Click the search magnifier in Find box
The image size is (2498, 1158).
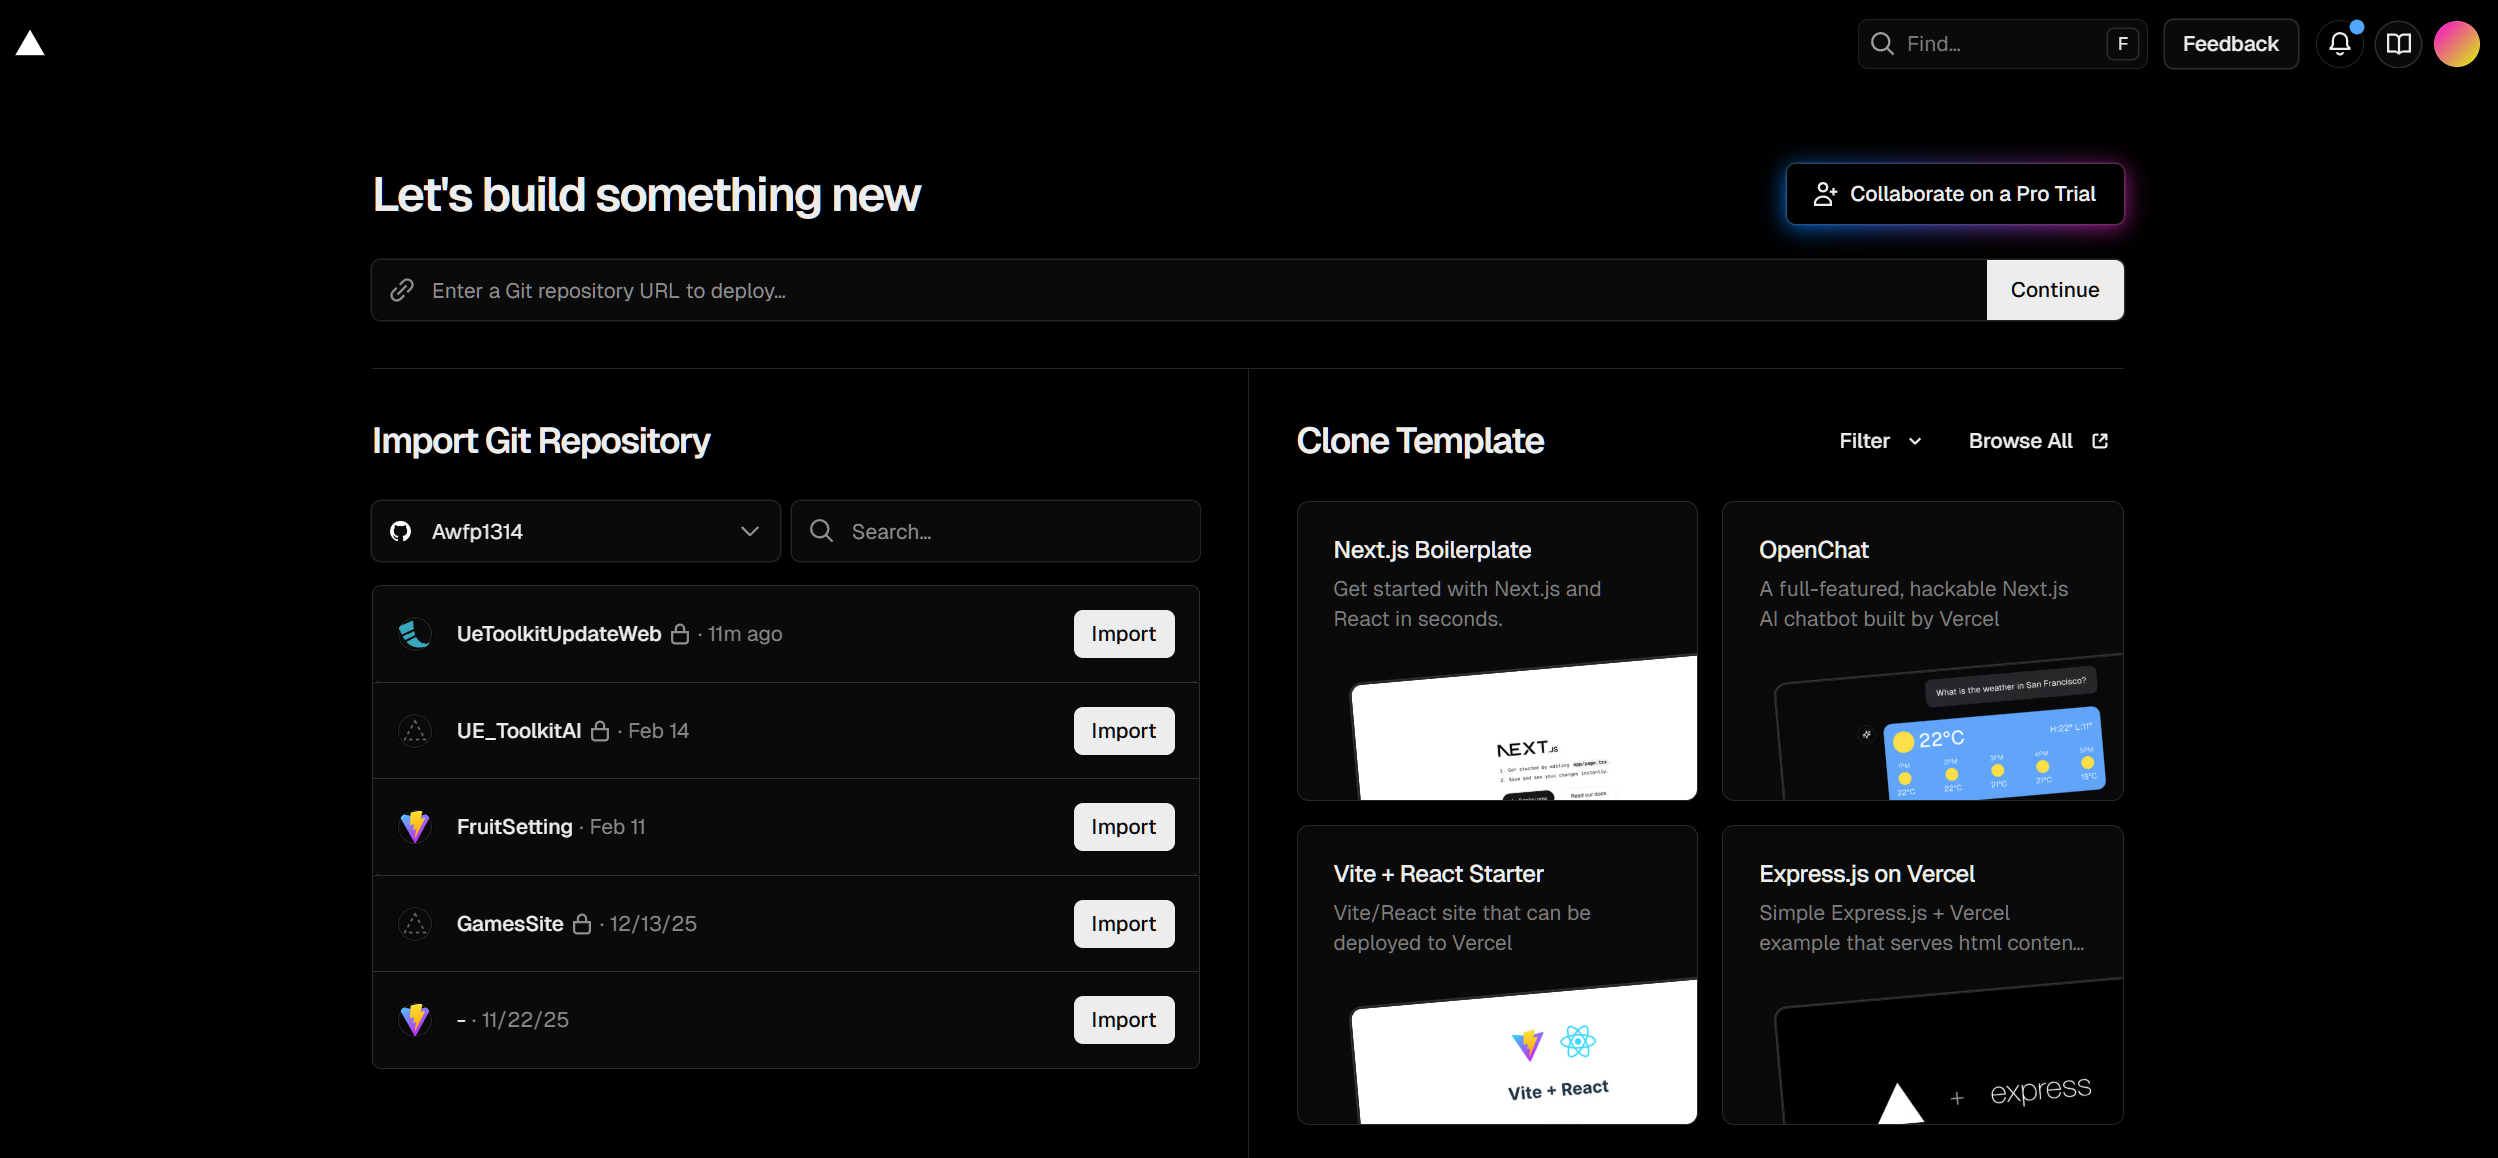1882,44
